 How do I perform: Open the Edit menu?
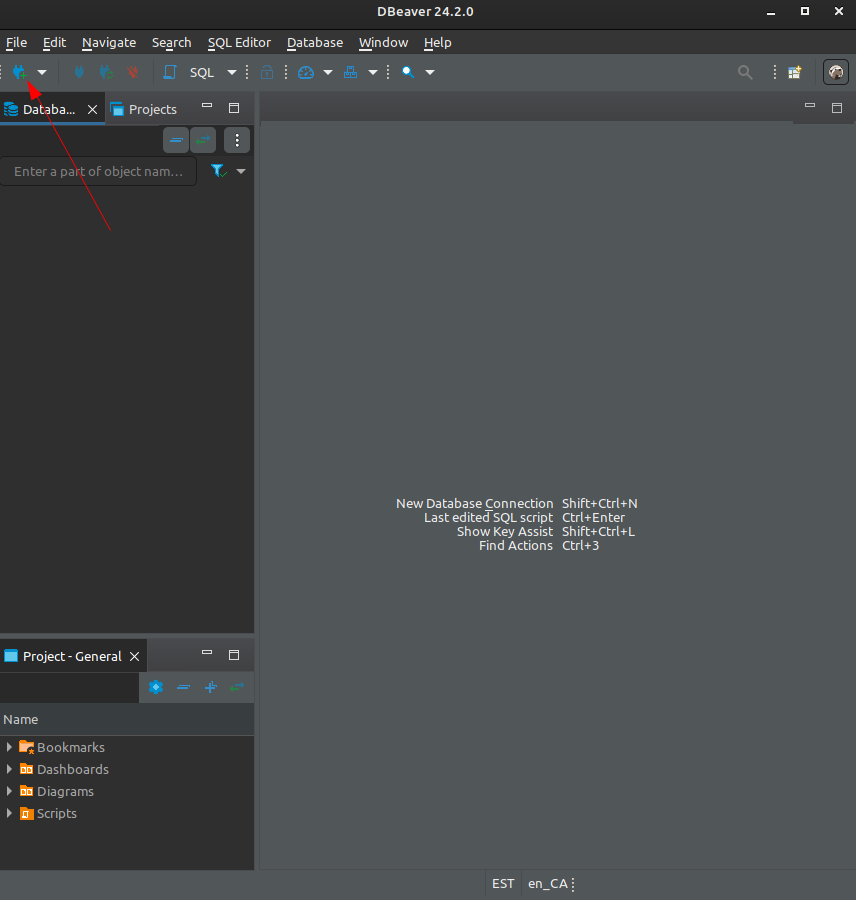[55, 42]
